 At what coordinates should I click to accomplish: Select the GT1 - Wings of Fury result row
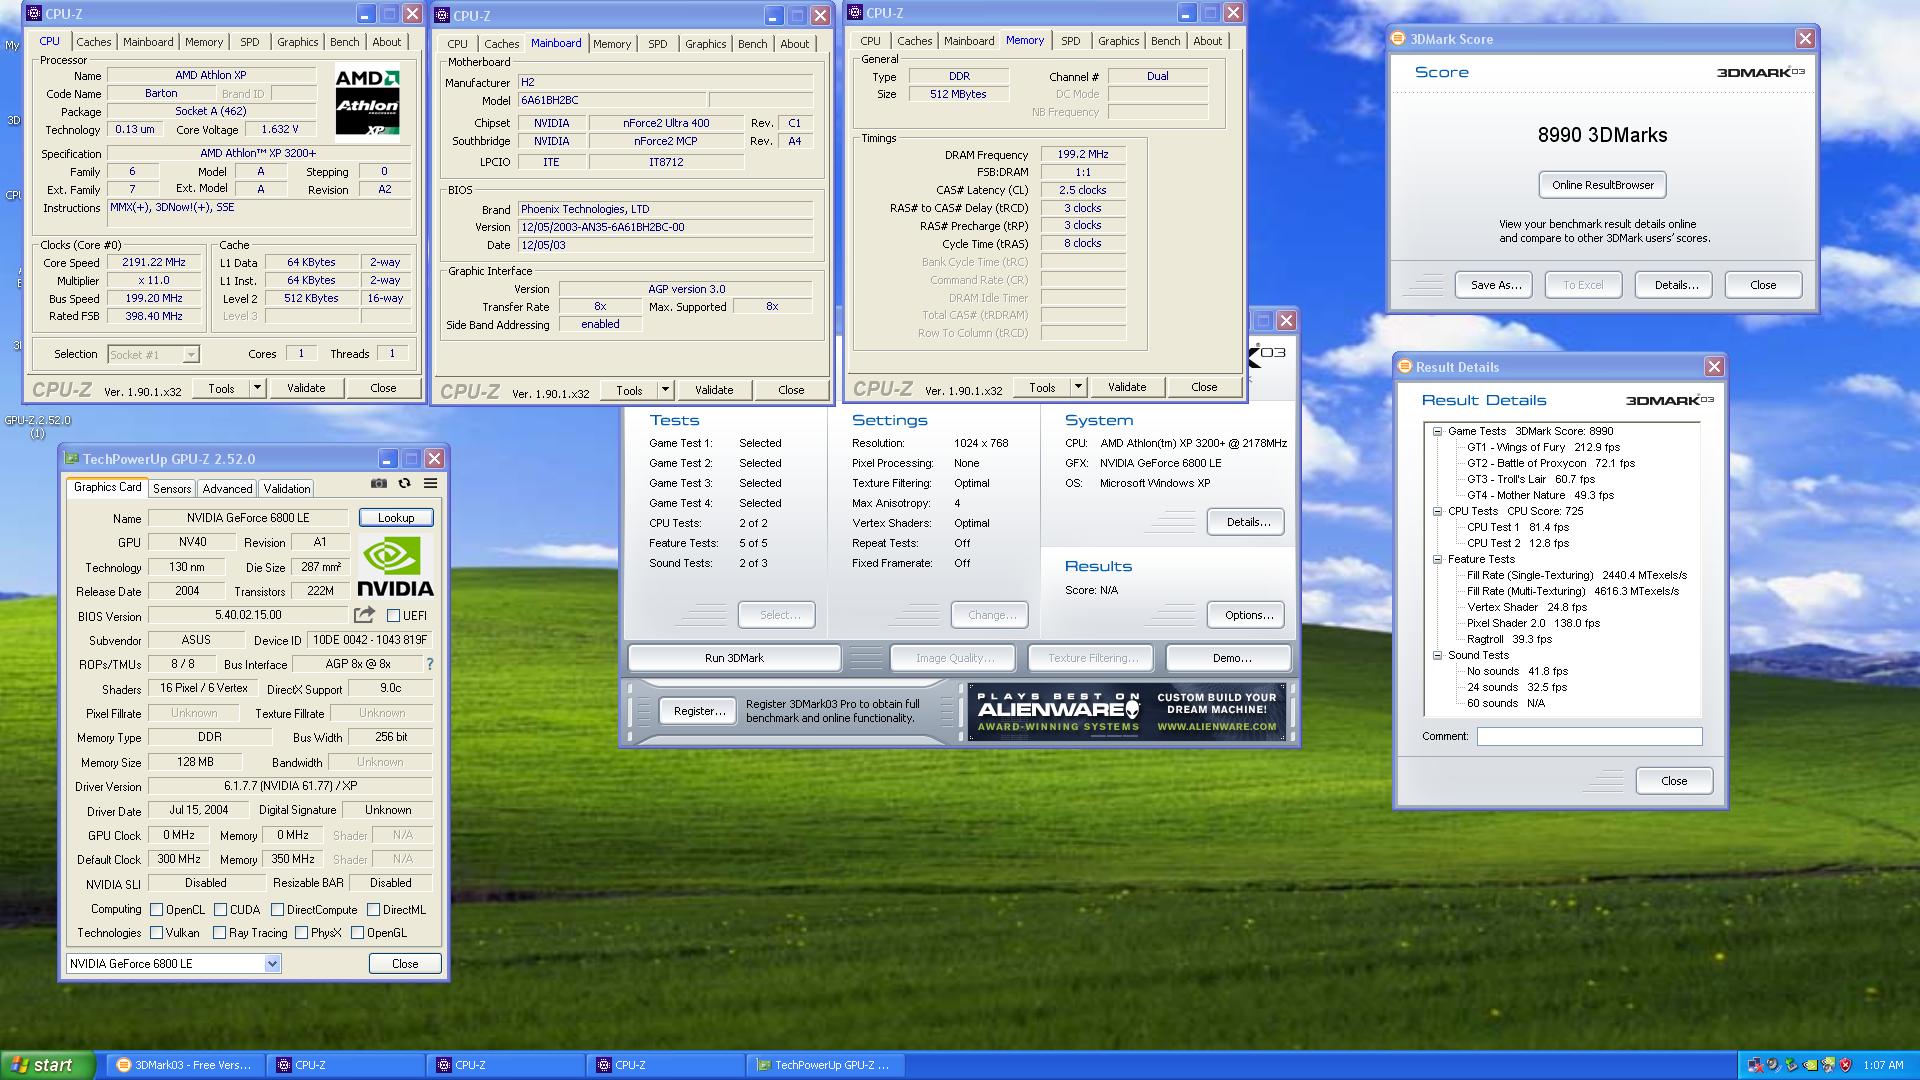1543,447
